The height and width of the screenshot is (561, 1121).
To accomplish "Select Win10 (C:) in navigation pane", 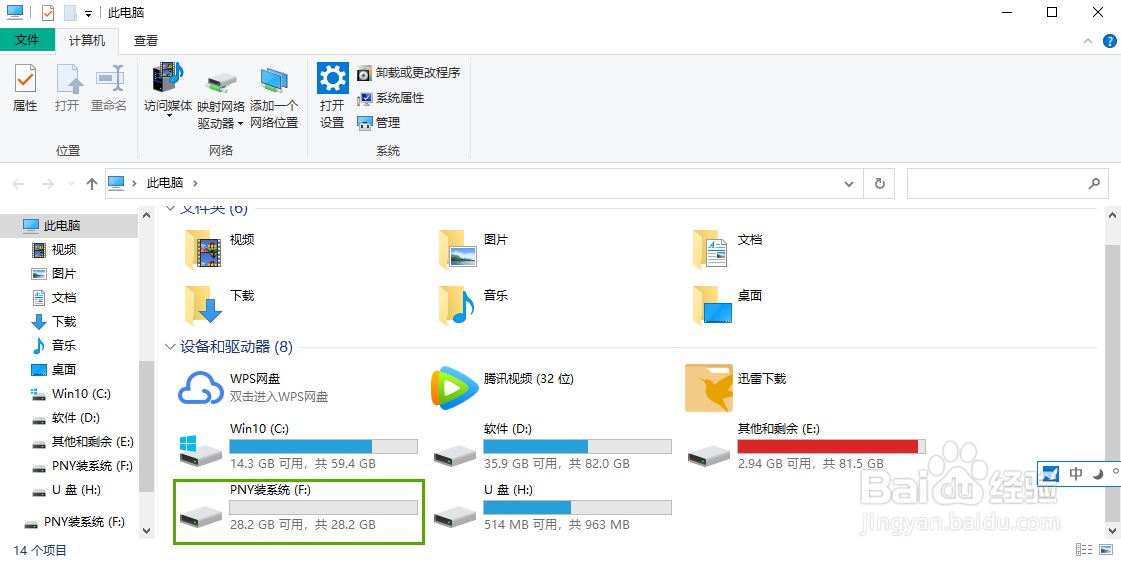I will pyautogui.click(x=81, y=394).
